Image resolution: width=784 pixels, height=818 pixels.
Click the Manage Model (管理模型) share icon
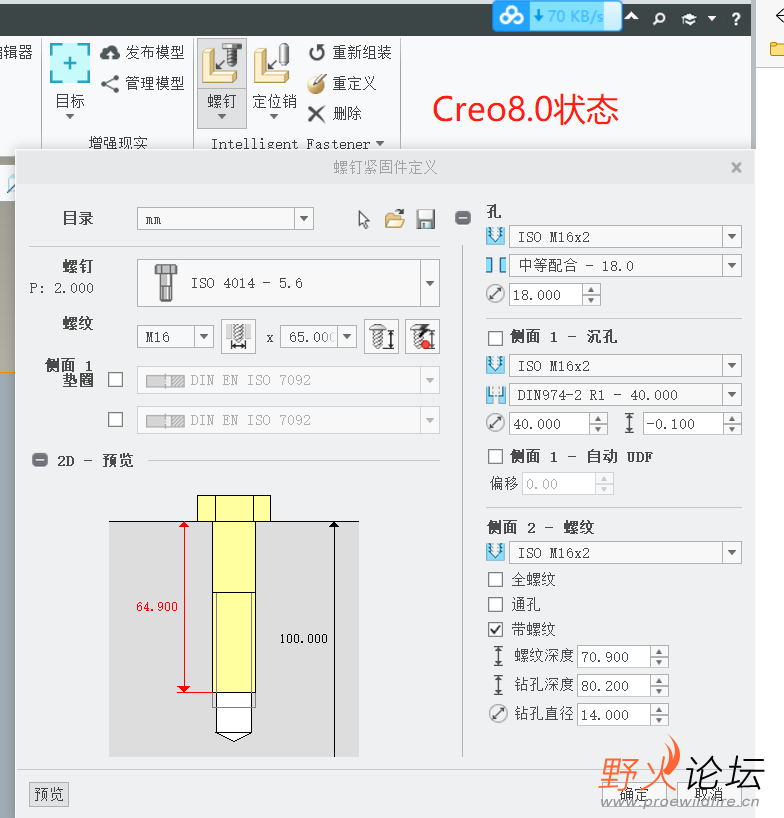point(110,83)
